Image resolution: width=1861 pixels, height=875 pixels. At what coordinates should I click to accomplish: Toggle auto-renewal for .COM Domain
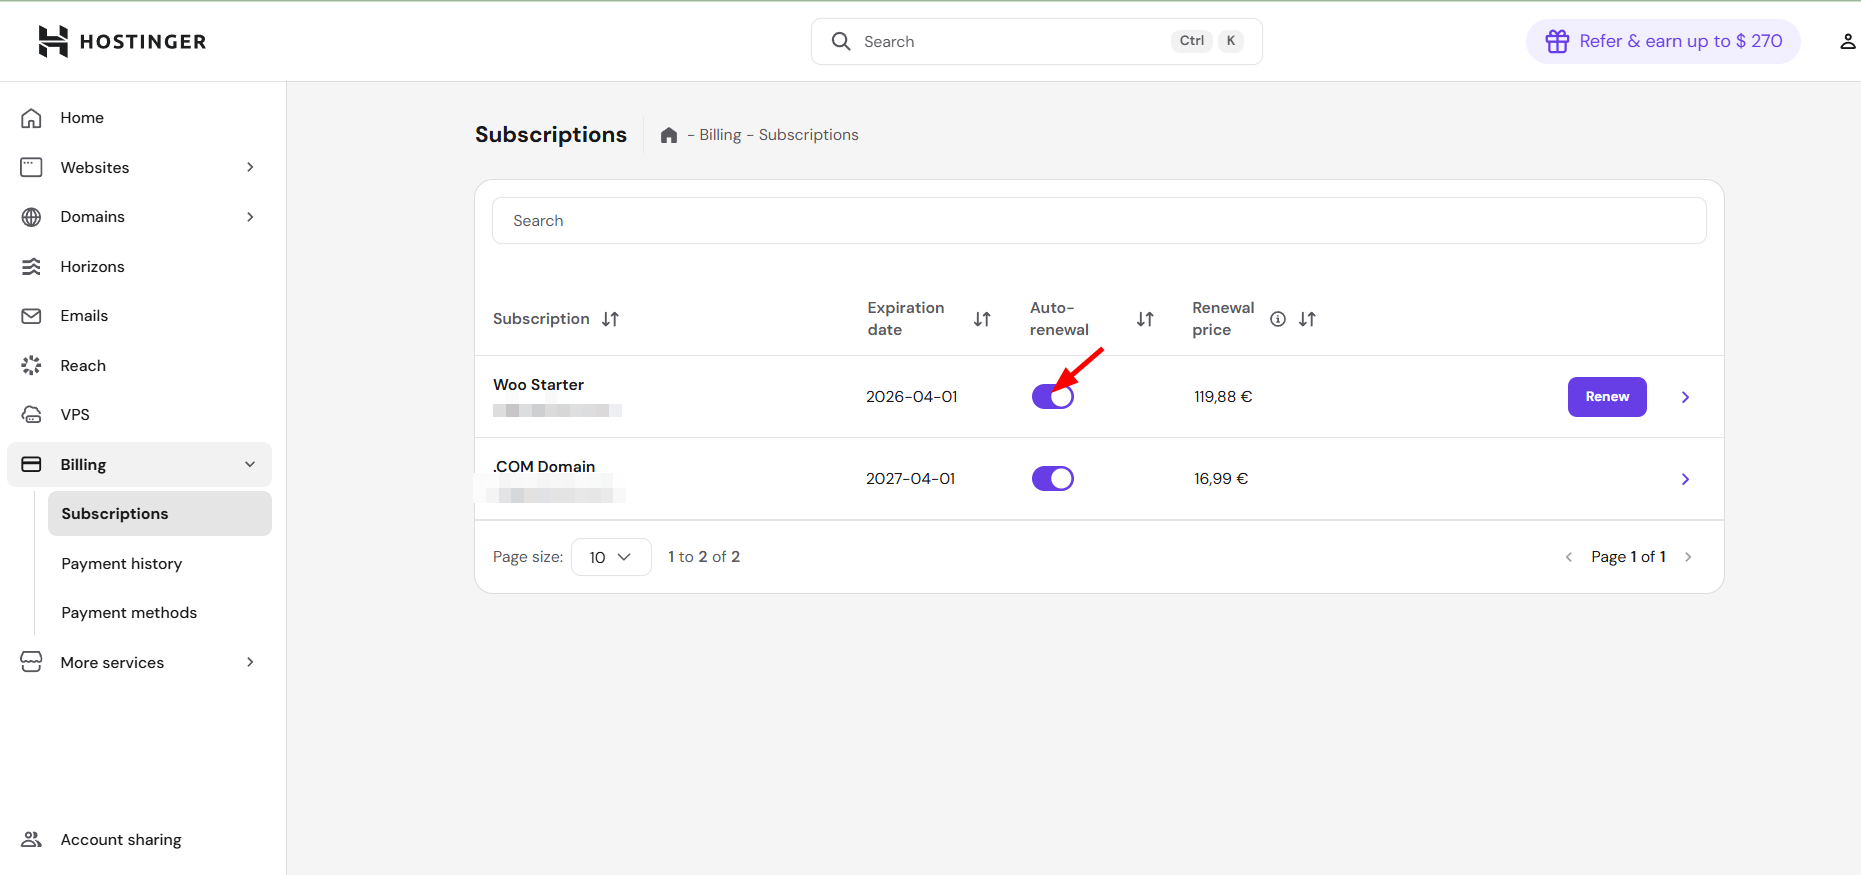click(1052, 479)
